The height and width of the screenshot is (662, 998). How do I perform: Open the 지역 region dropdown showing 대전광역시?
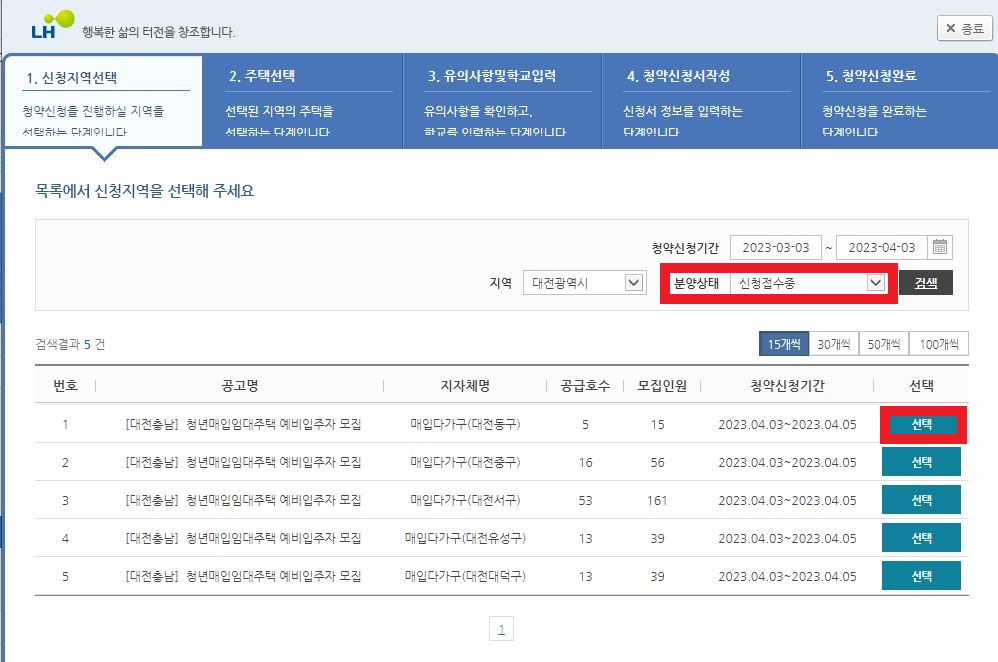pos(585,282)
